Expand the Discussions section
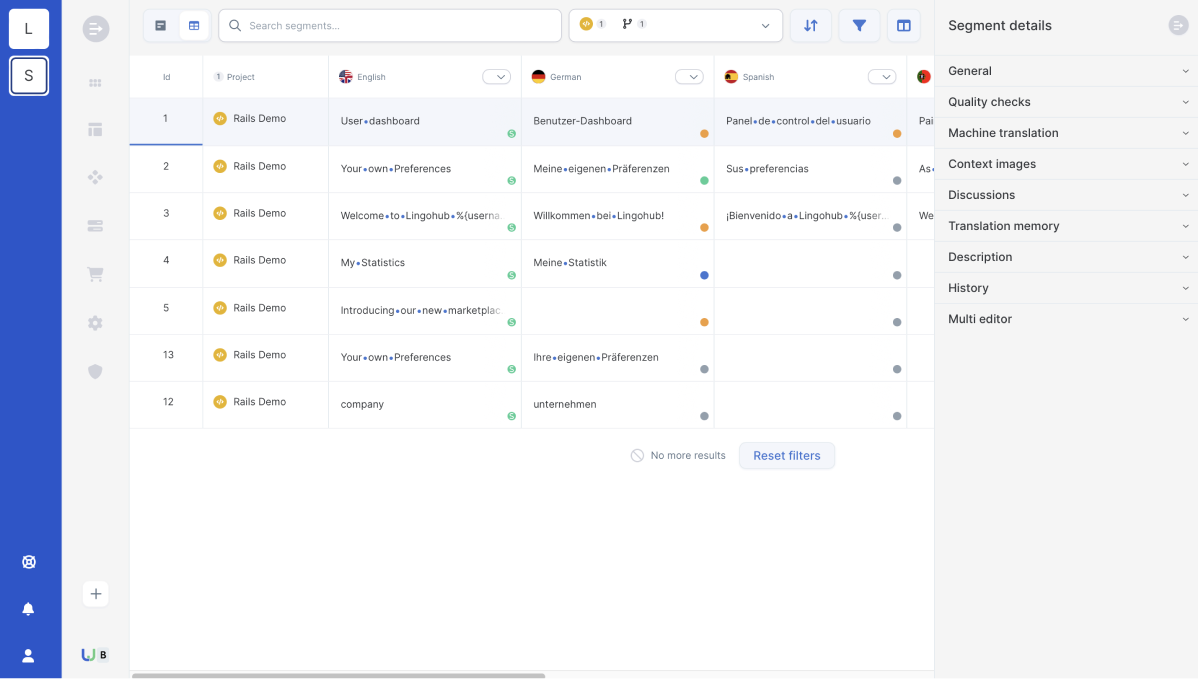Image resolution: width=1198 pixels, height=679 pixels. [1067, 196]
